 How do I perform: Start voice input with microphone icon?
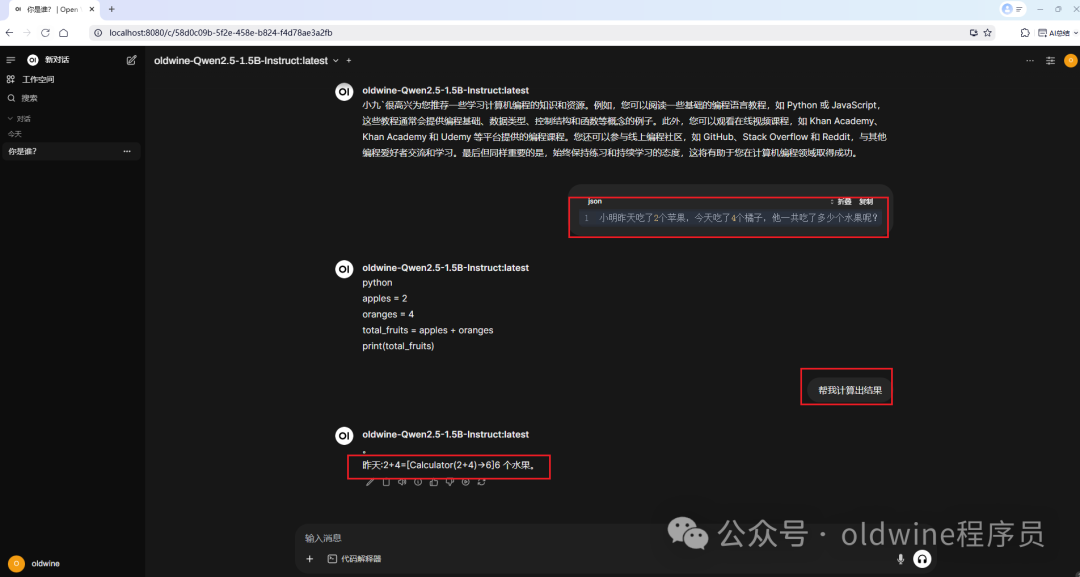pyautogui.click(x=900, y=559)
